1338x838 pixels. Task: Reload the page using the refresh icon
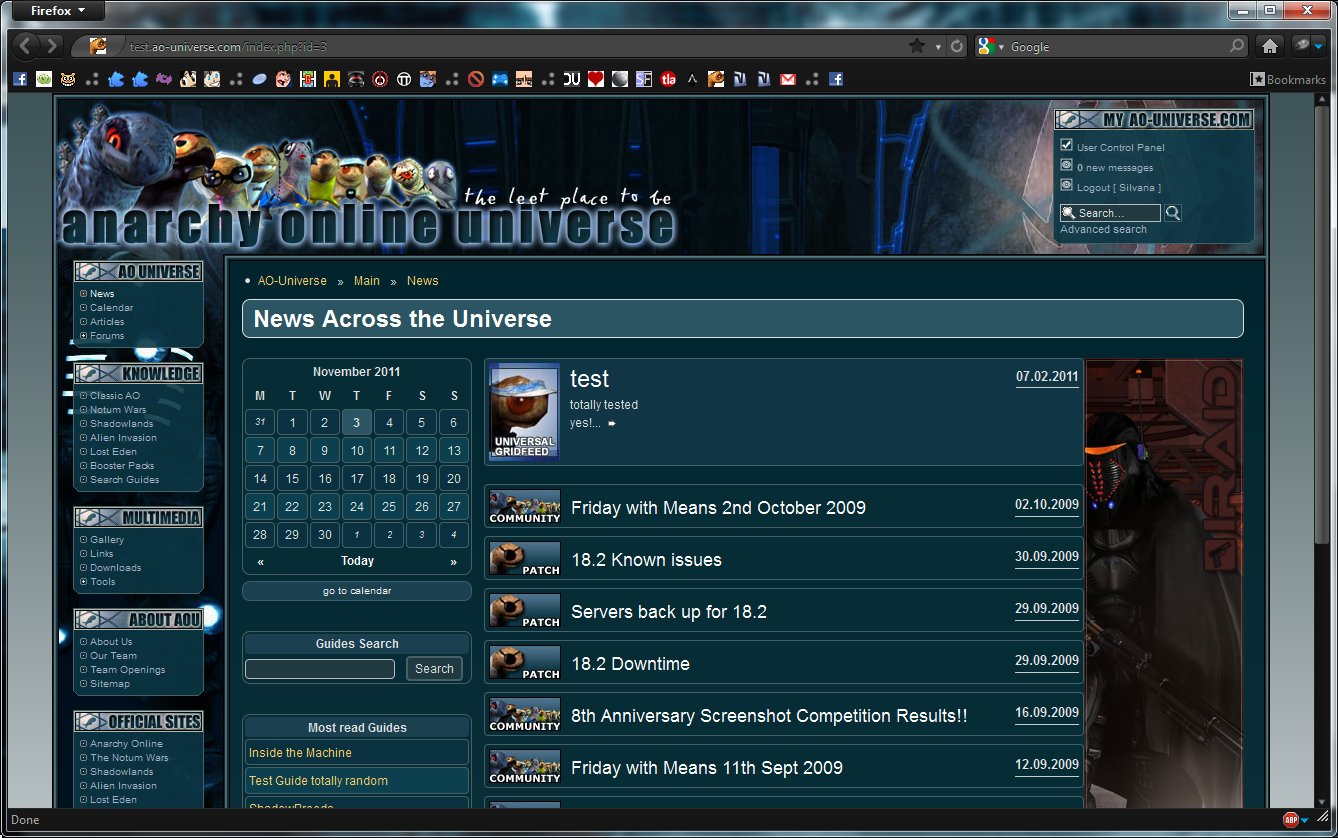click(957, 46)
